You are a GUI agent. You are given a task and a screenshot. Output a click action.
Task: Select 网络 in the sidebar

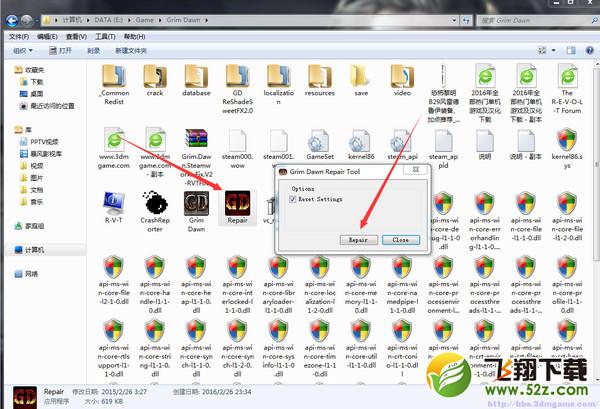[x=26, y=274]
